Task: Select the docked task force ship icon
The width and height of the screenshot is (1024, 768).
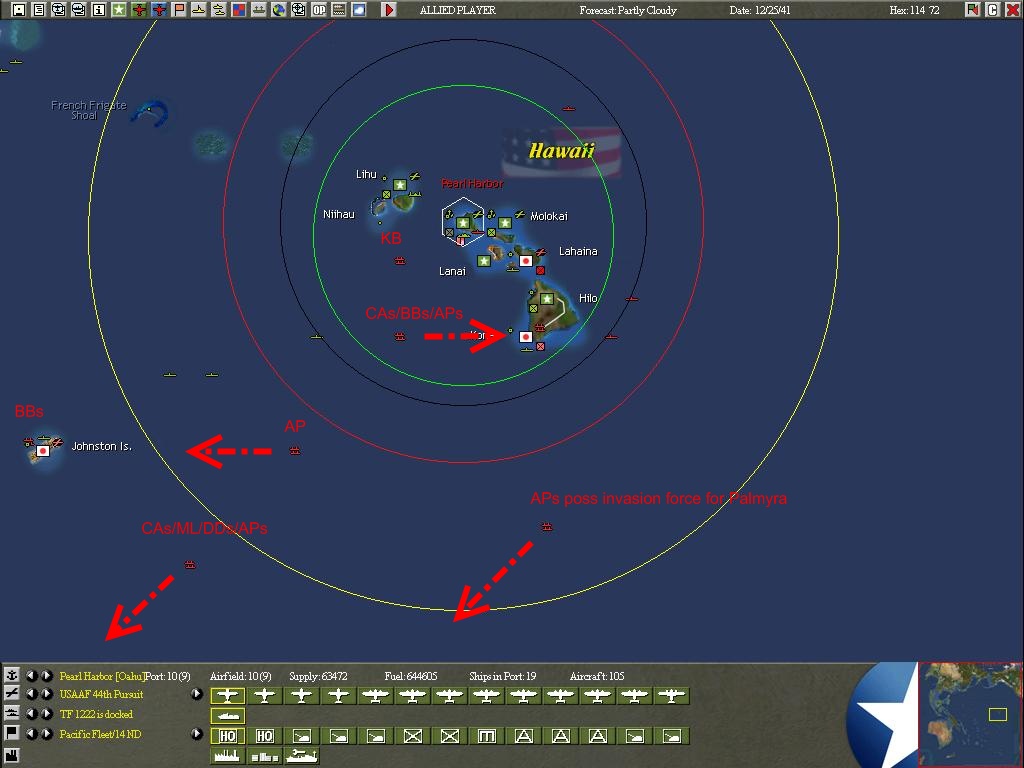Action: point(227,716)
